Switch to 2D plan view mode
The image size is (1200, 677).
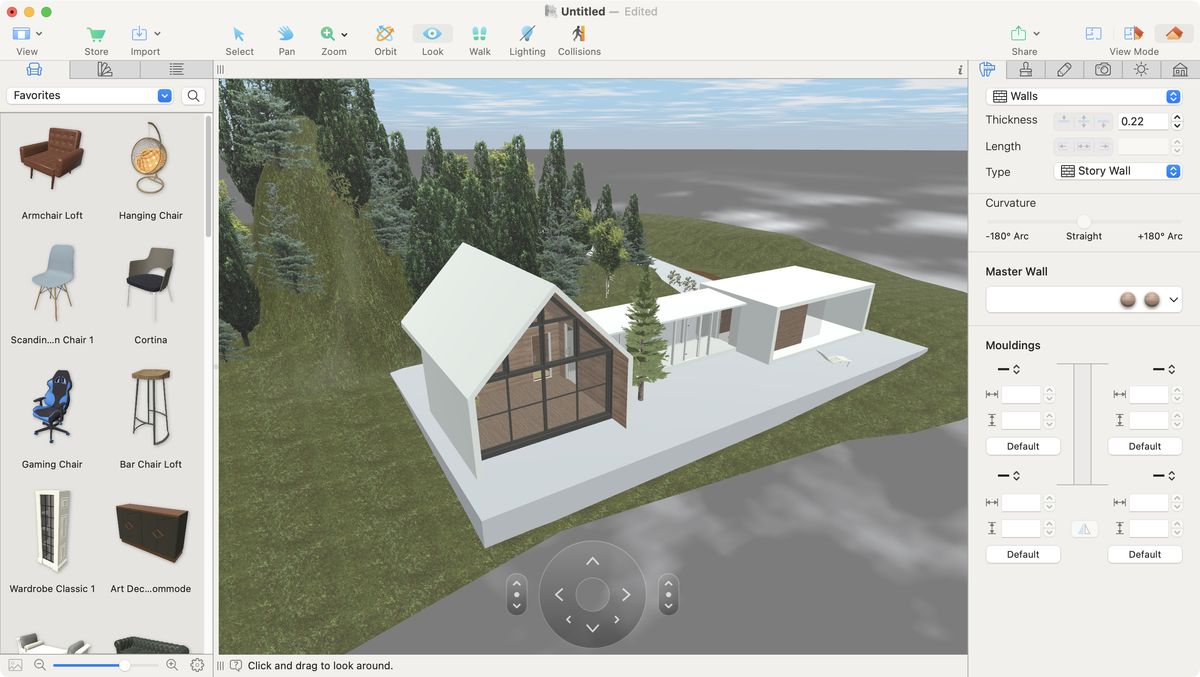coord(1094,34)
